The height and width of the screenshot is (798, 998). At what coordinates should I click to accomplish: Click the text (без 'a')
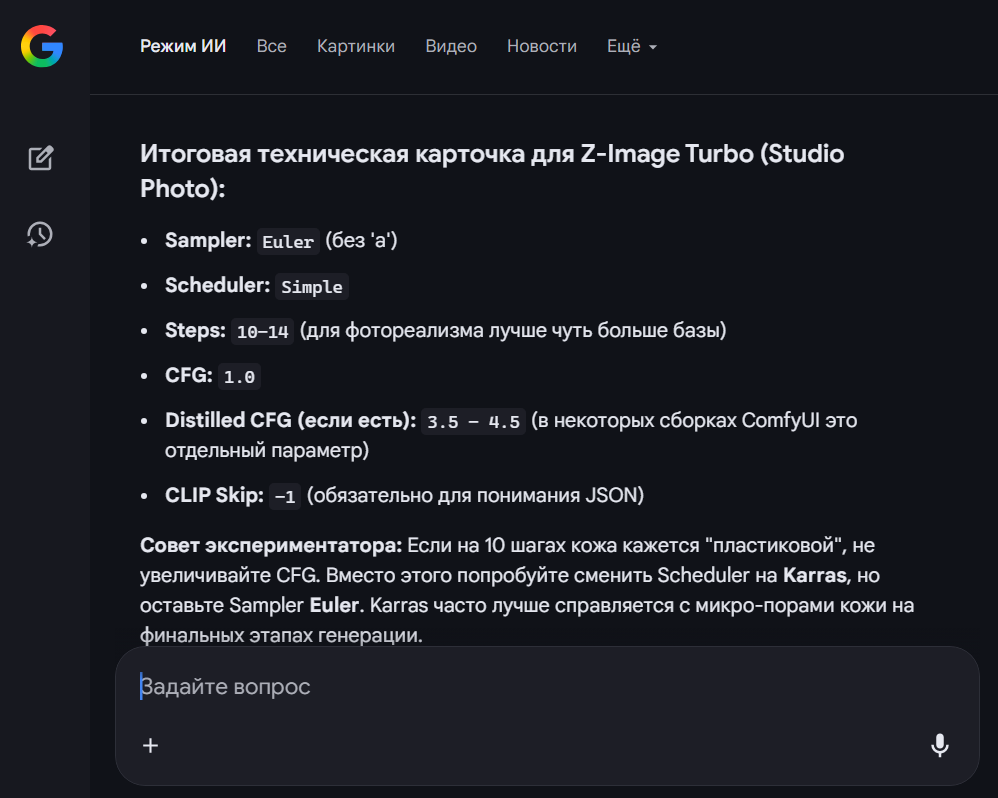click(x=362, y=241)
